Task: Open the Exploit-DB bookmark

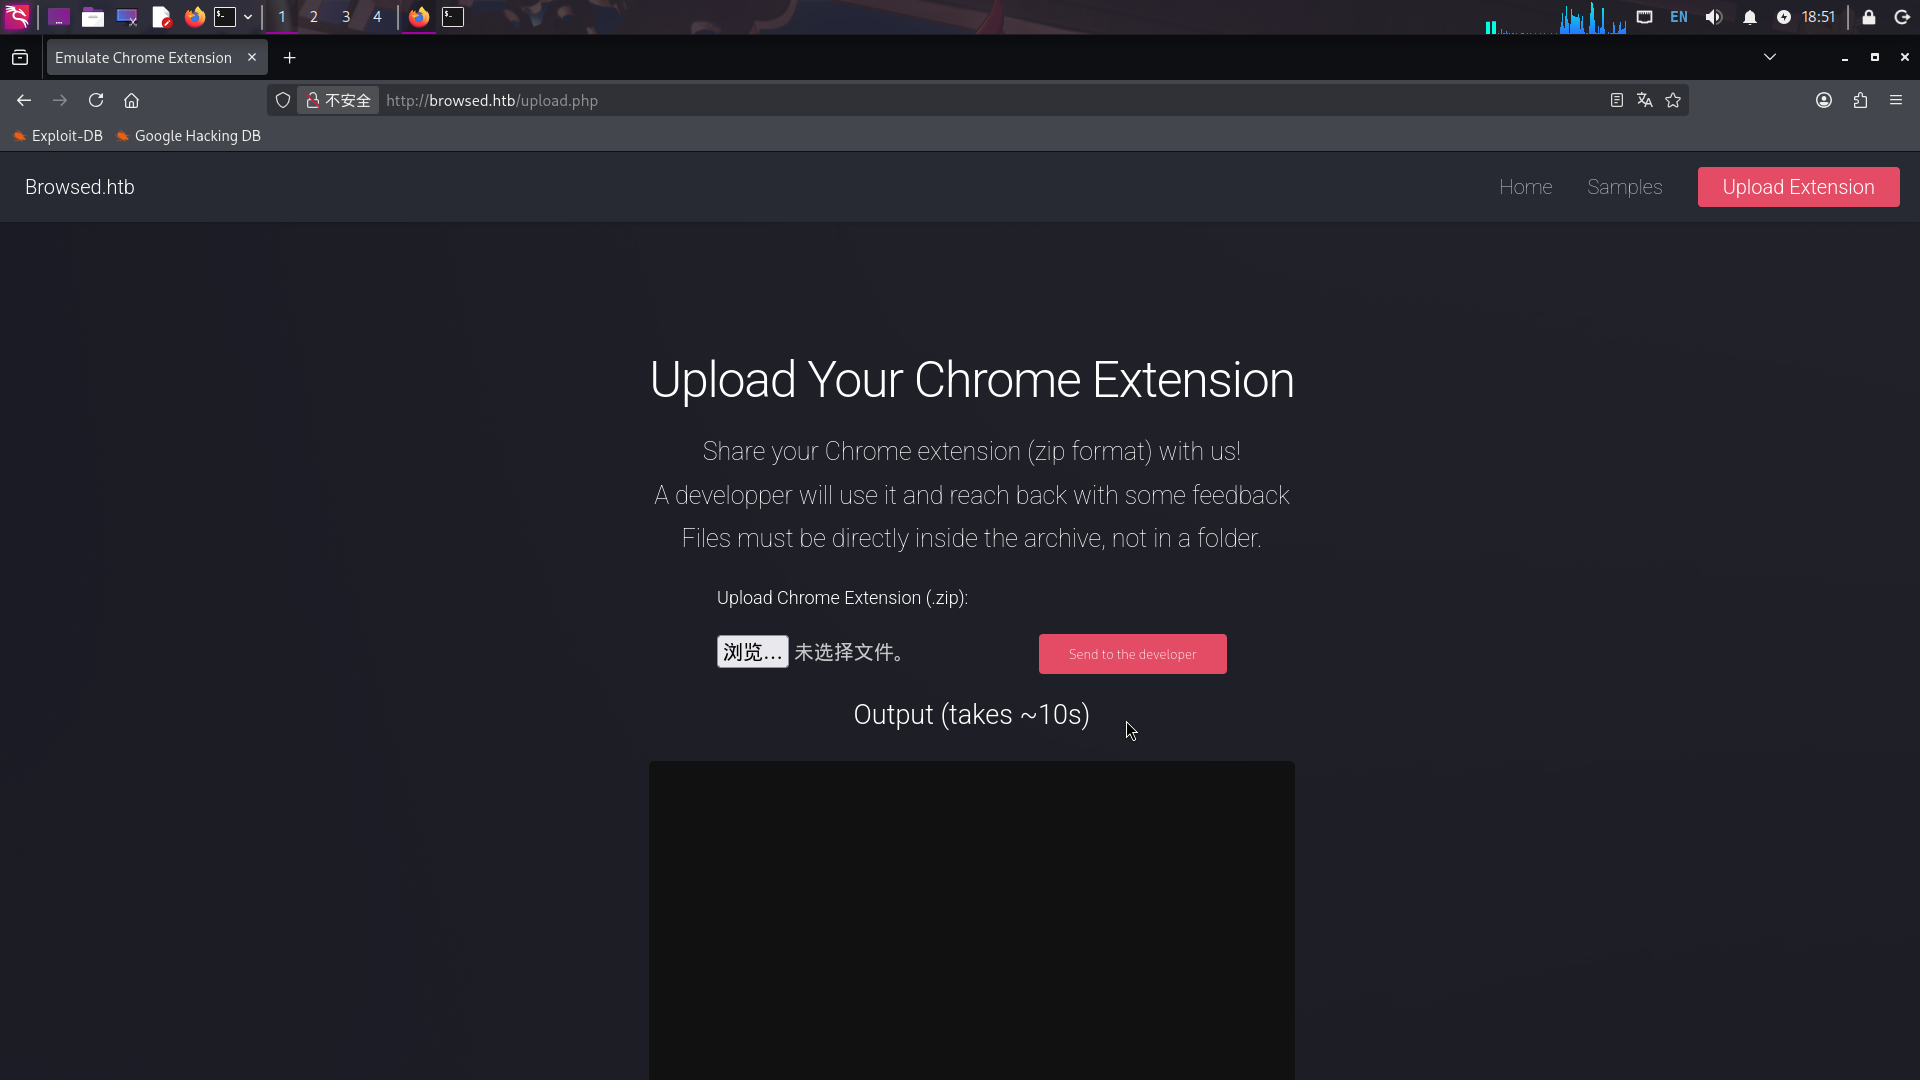Action: tap(58, 136)
